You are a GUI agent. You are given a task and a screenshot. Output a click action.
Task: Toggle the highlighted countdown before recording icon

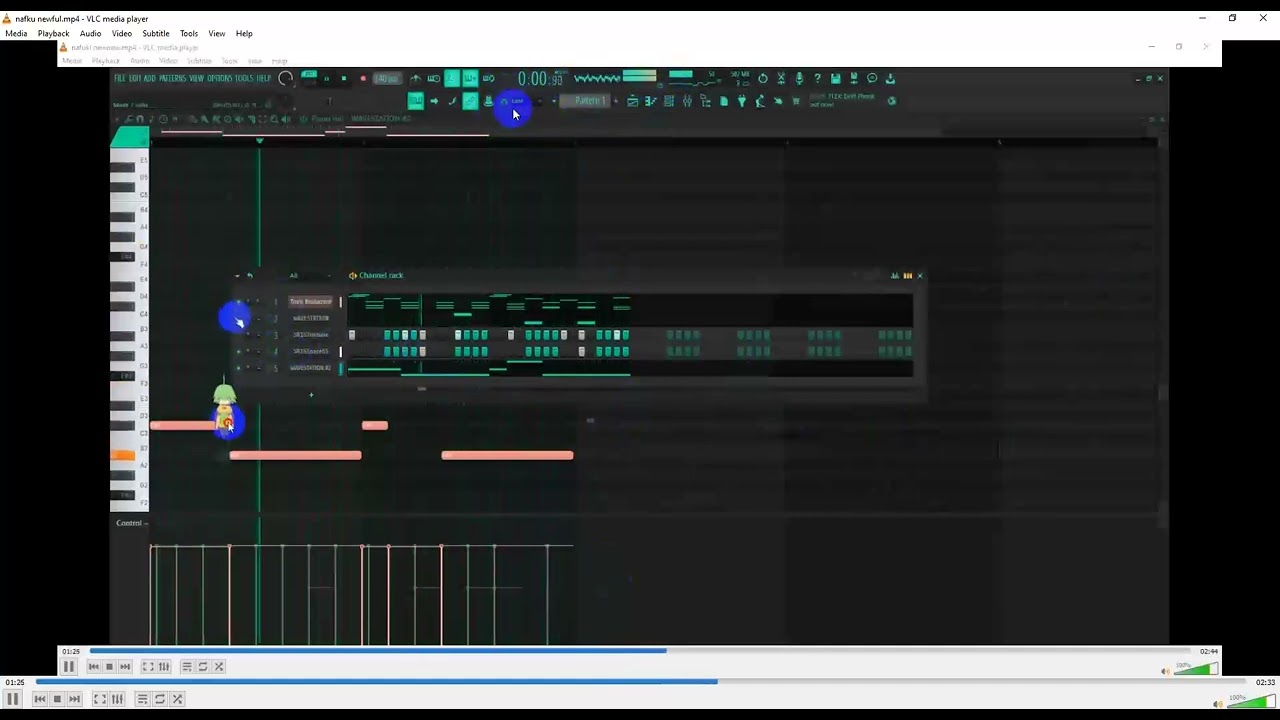point(451,78)
